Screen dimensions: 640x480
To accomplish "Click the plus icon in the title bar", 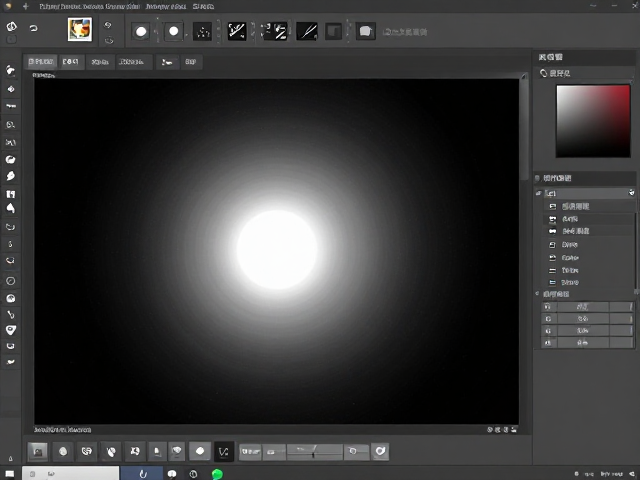I will [25, 6].
